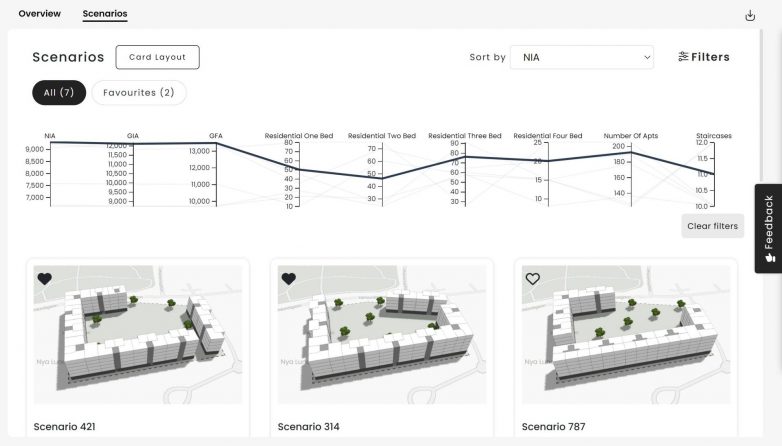Click the Number Of Apts axis

click(631, 173)
